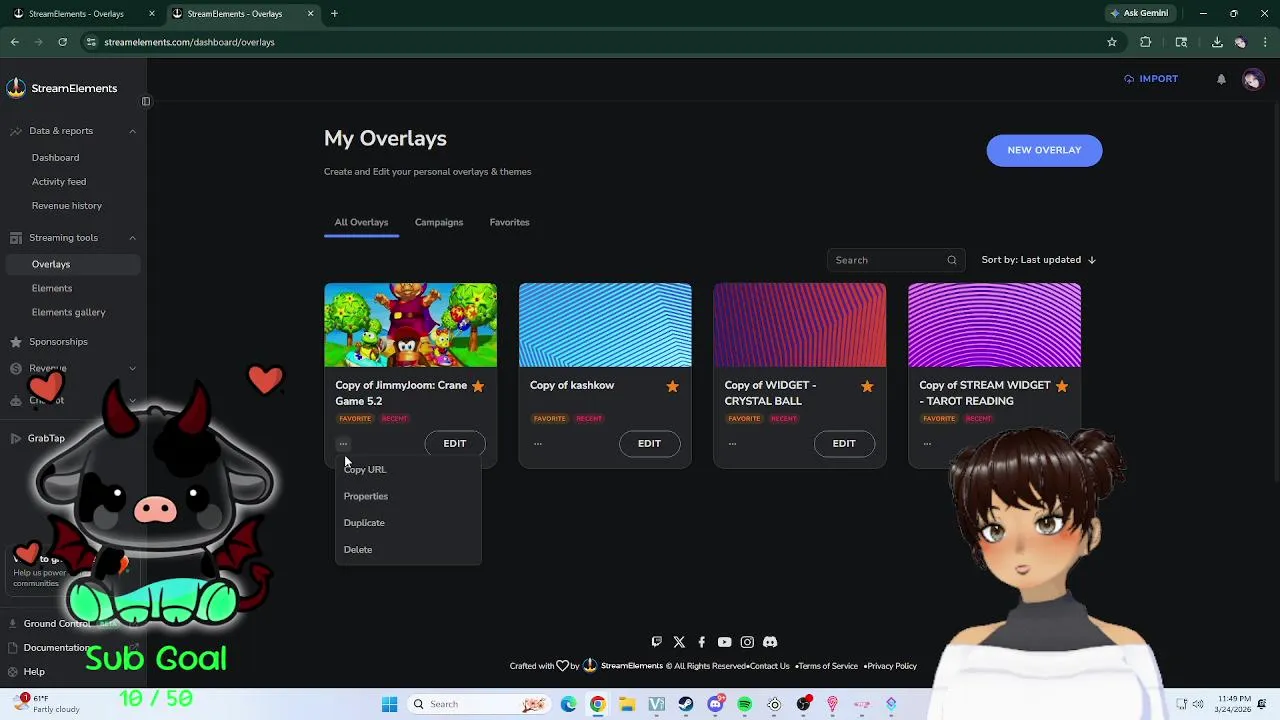
Task: Click the address bar URL
Action: (189, 42)
